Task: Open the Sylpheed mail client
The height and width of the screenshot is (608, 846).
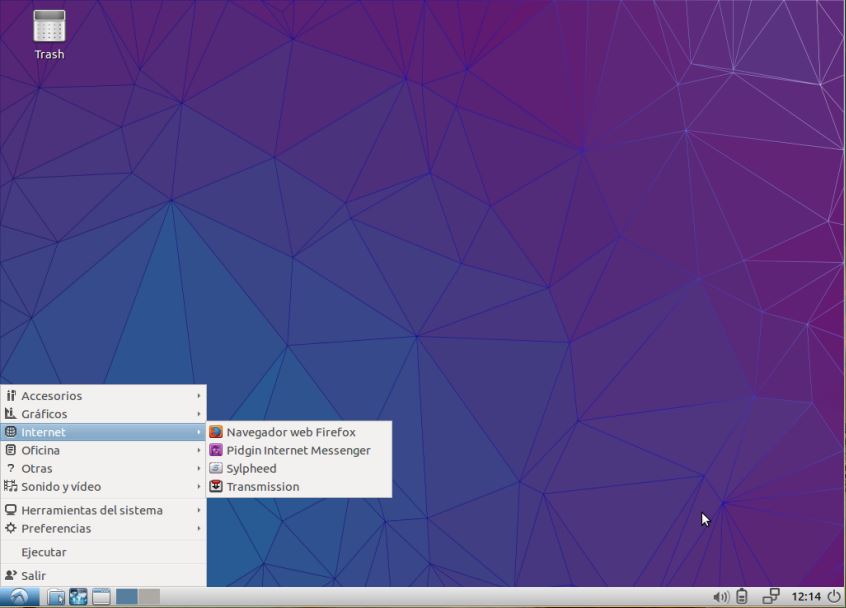Action: click(251, 468)
